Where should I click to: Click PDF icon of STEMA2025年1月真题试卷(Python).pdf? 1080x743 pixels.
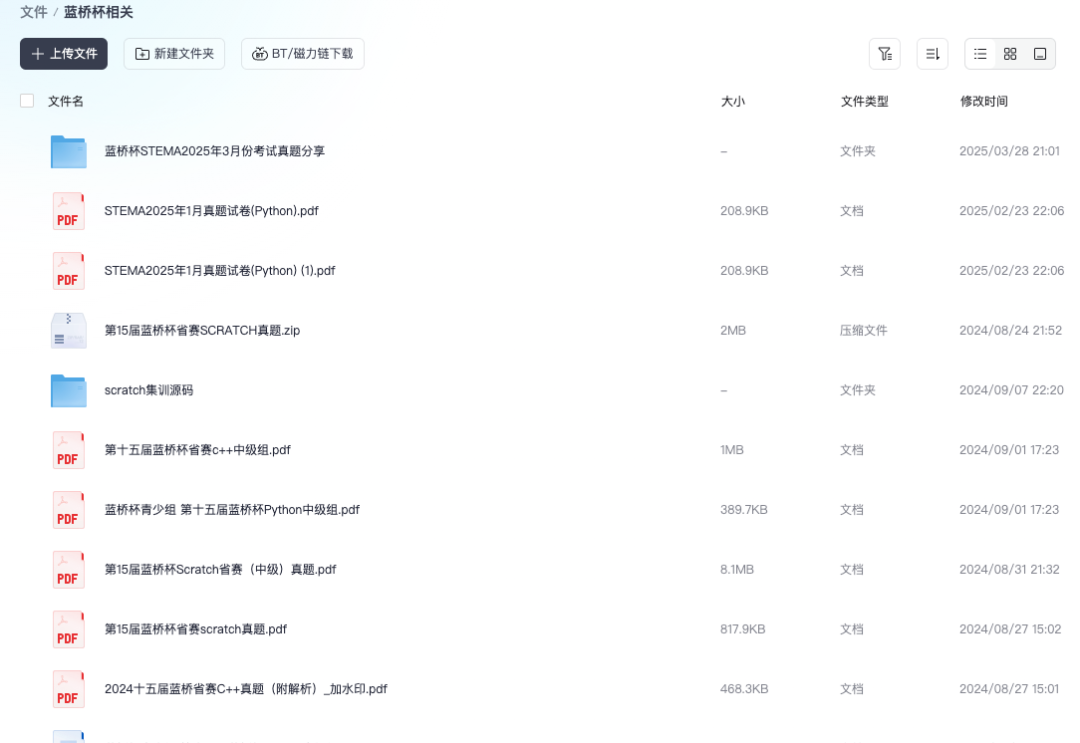pyautogui.click(x=68, y=211)
